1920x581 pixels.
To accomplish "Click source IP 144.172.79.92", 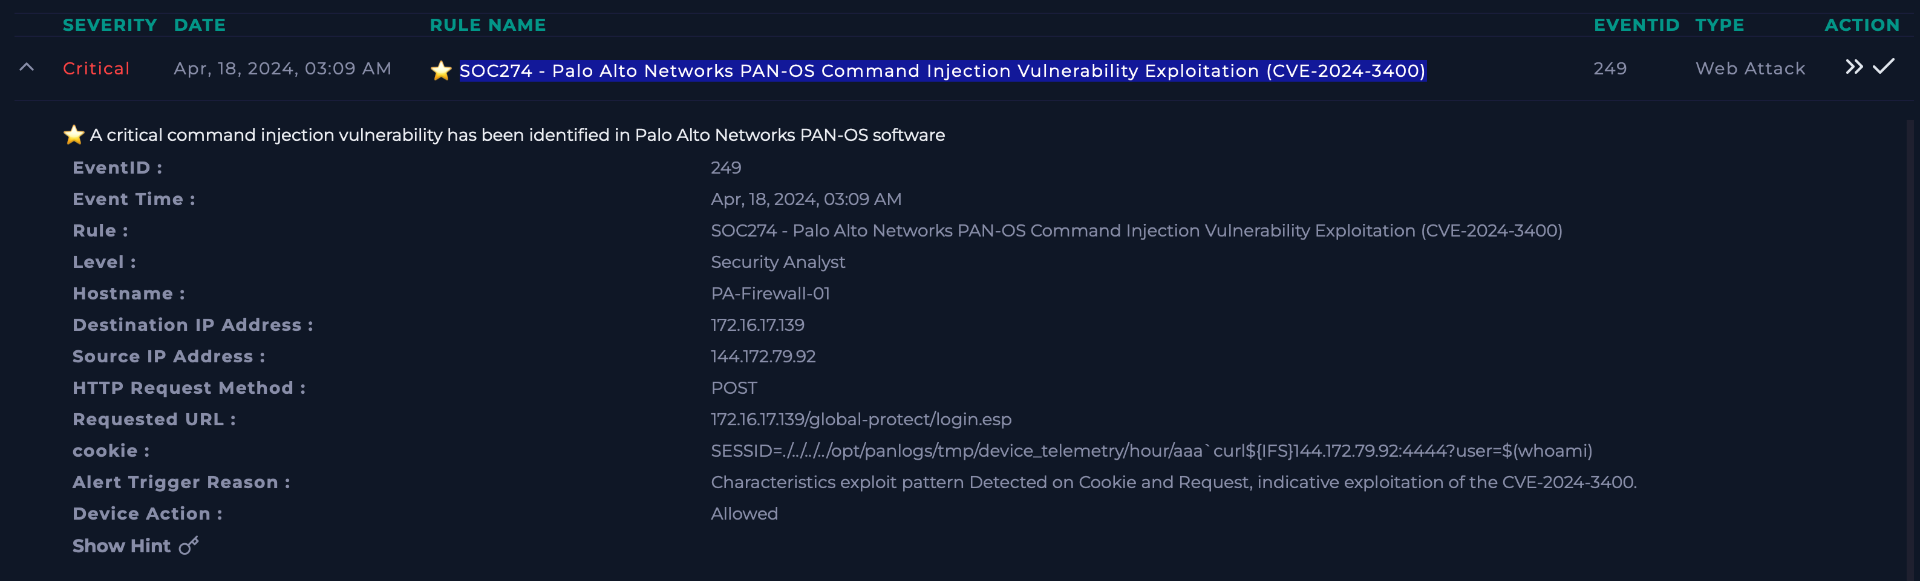I will tap(763, 356).
